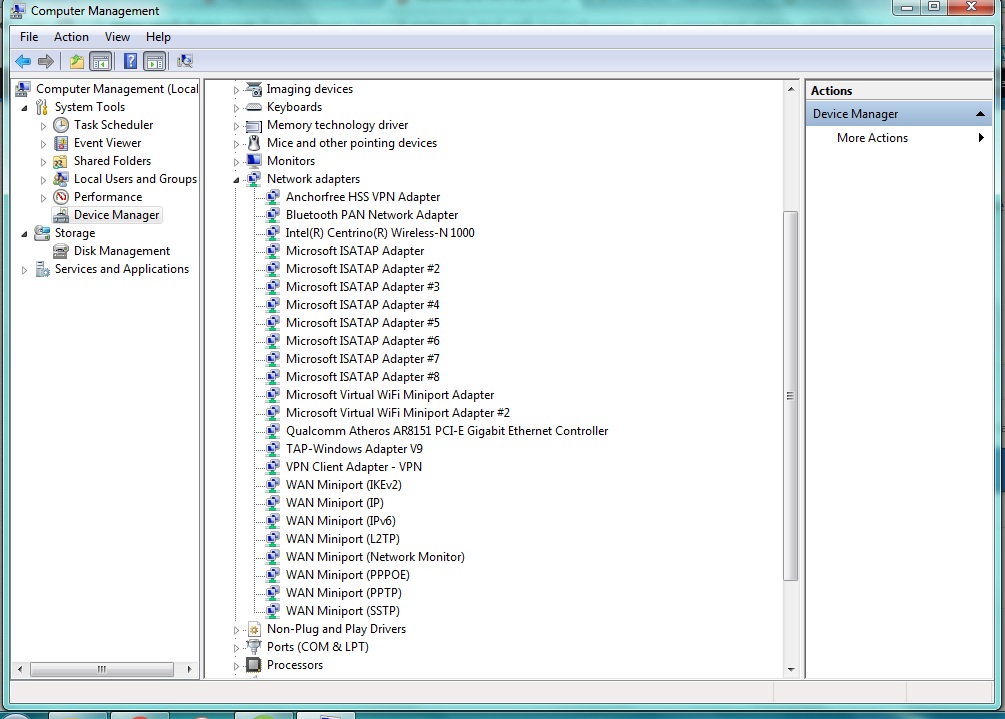
Task: Select WAN Miniport (Network Monitor)
Action: coord(375,557)
